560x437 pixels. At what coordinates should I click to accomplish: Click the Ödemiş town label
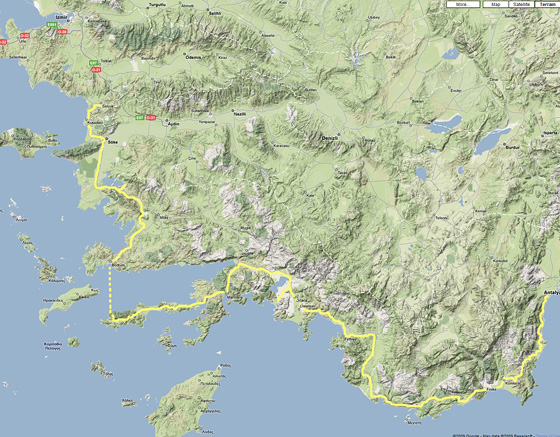194,57
